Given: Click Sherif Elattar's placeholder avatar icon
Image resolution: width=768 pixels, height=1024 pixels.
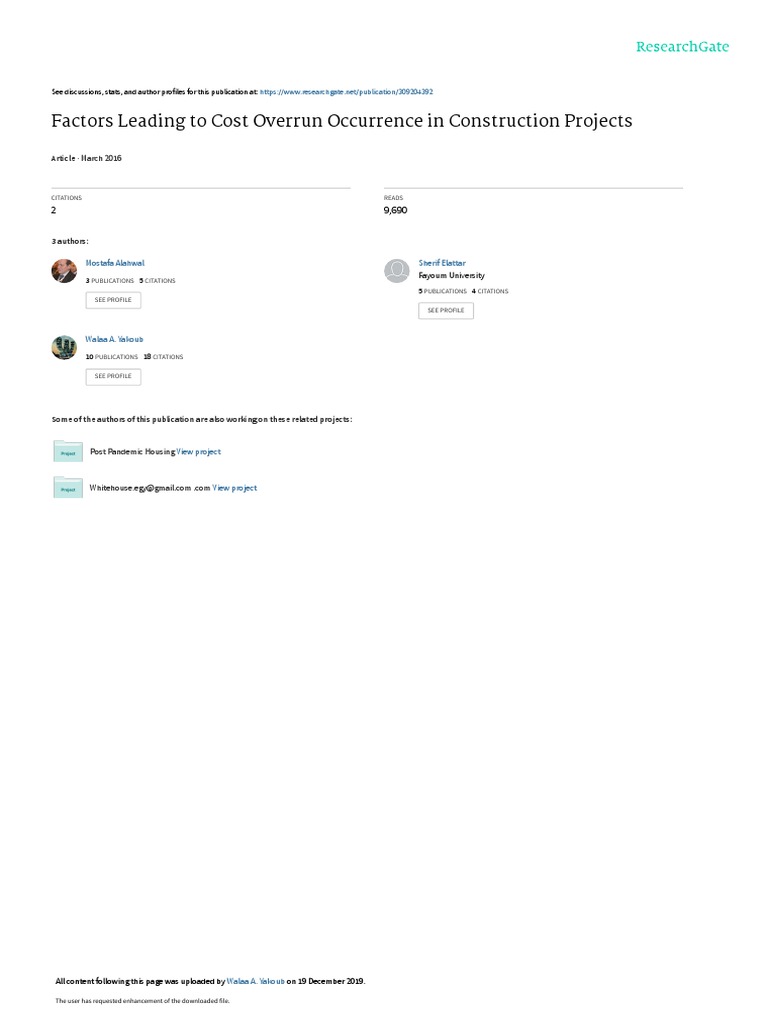Looking at the screenshot, I should 396,270.
